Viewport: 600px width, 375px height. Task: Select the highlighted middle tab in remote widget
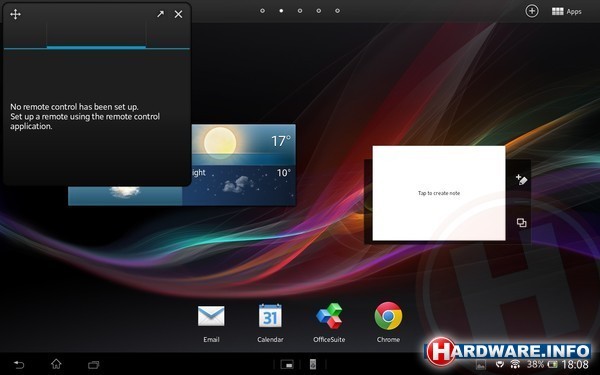point(96,35)
